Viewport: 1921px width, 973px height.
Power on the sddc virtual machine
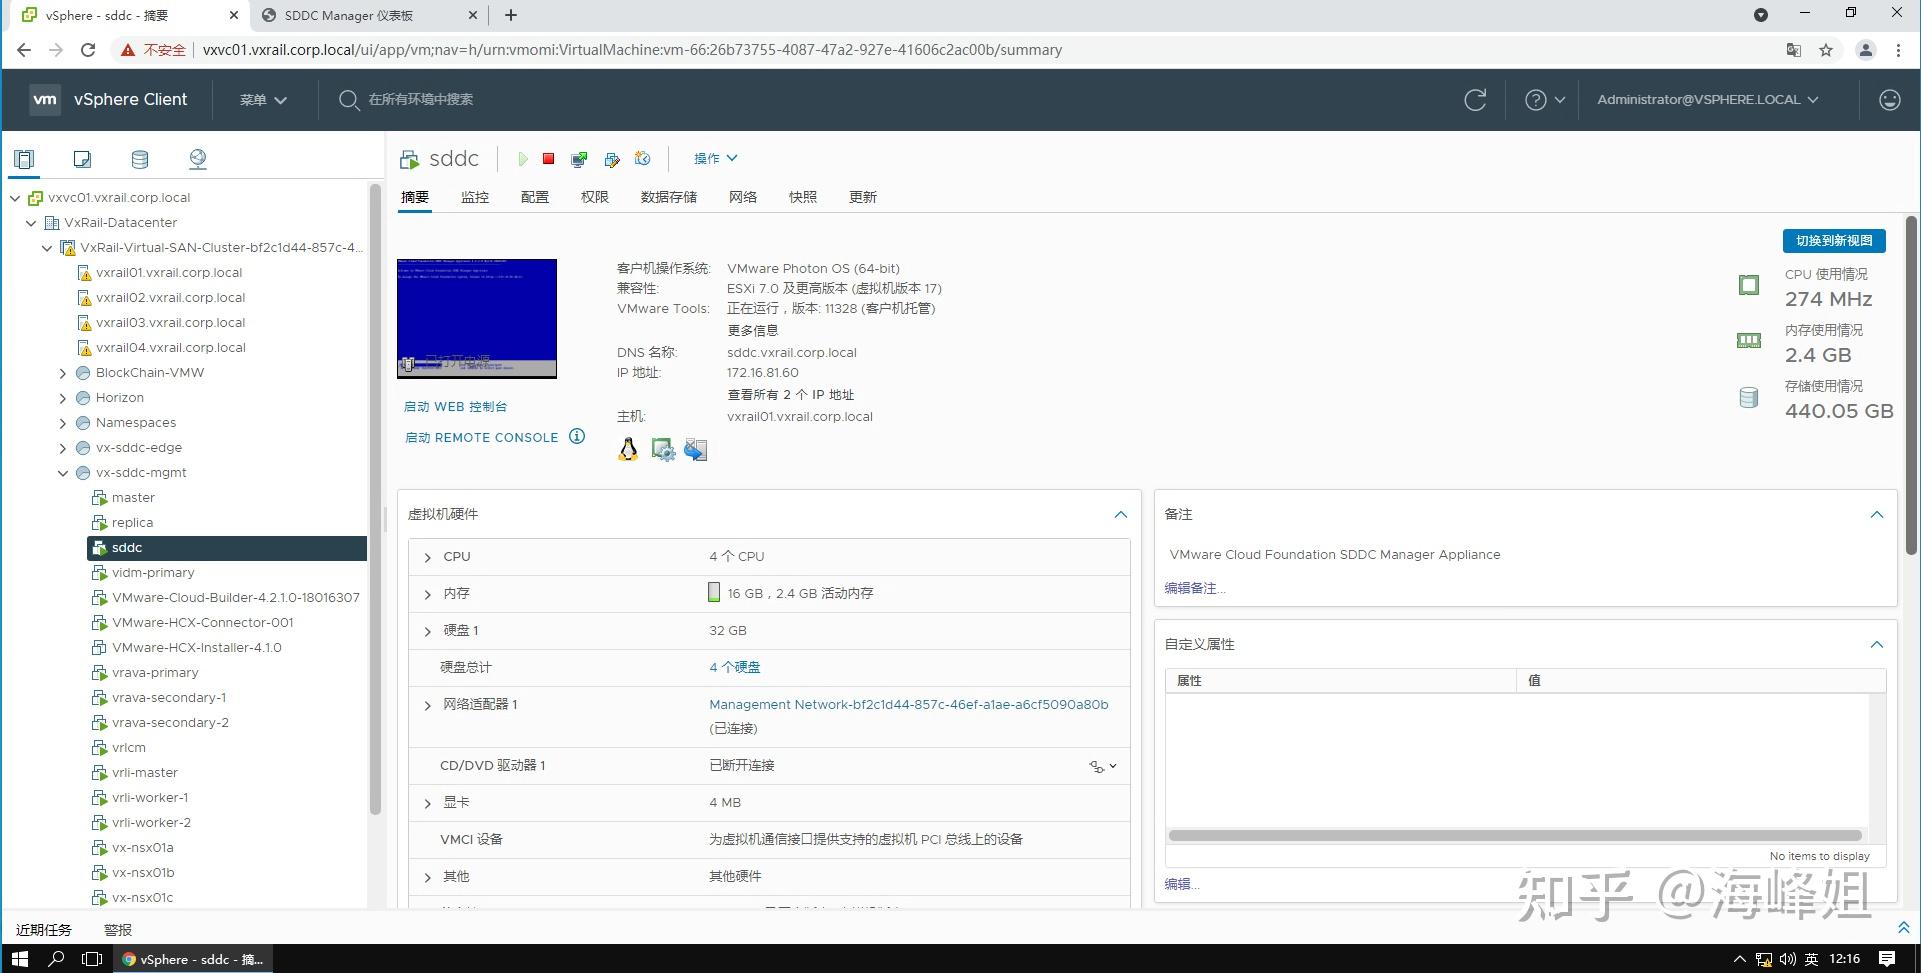click(x=523, y=158)
